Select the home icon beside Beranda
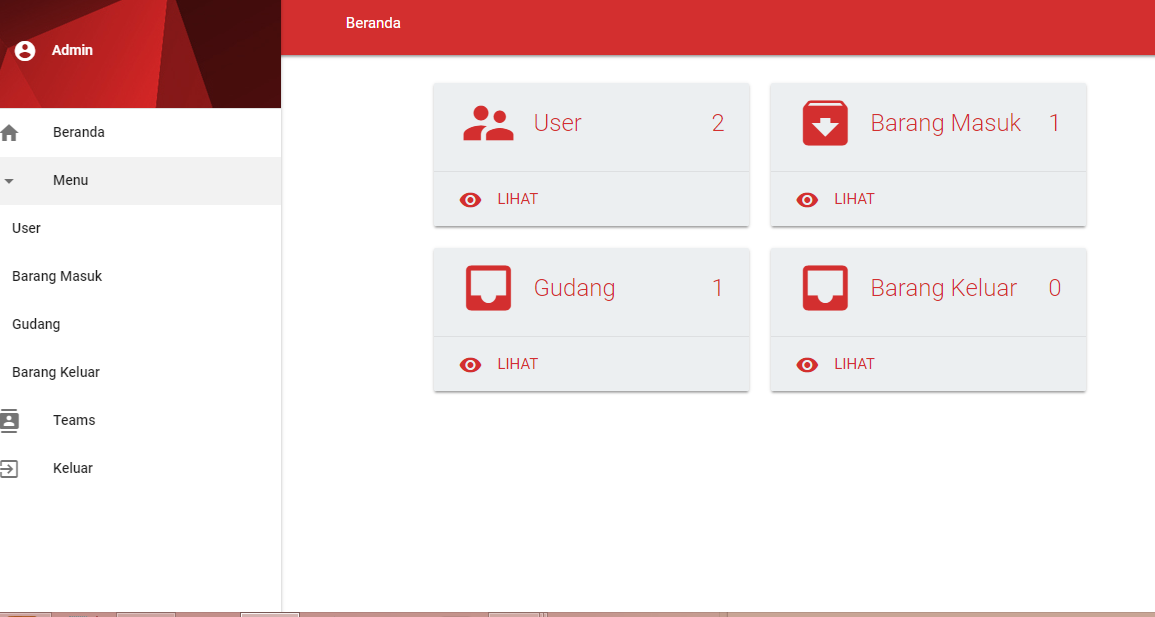The width and height of the screenshot is (1155, 617). pos(11,131)
